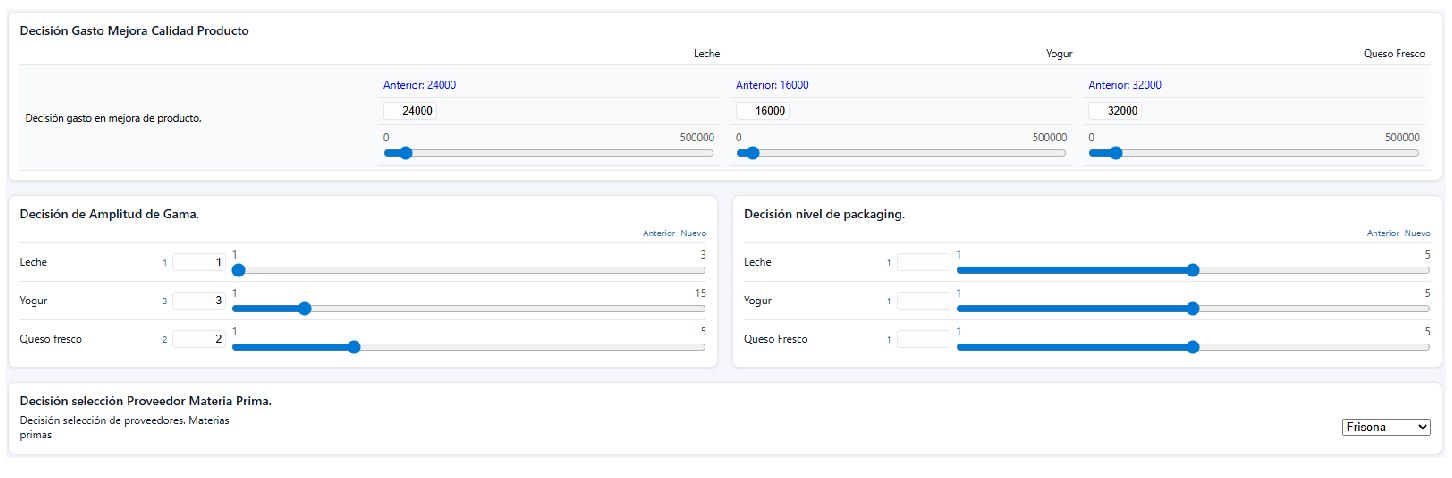Open the Frisona provider dropdown
The height and width of the screenshot is (478, 1452).
[x=1386, y=427]
